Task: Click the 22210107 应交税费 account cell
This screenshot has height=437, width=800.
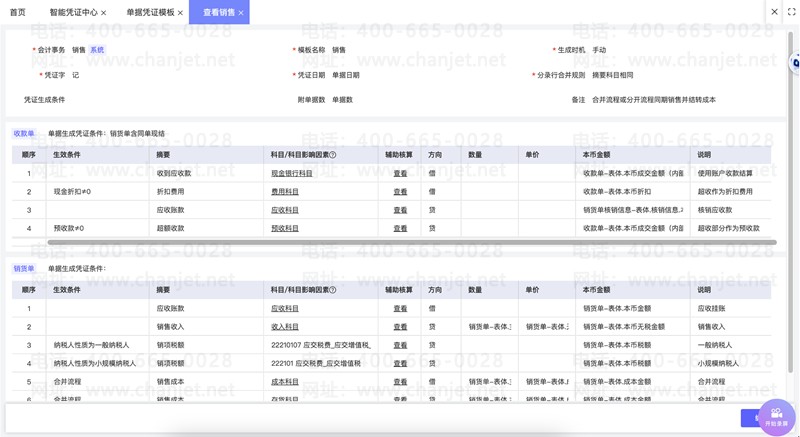Action: click(320, 345)
